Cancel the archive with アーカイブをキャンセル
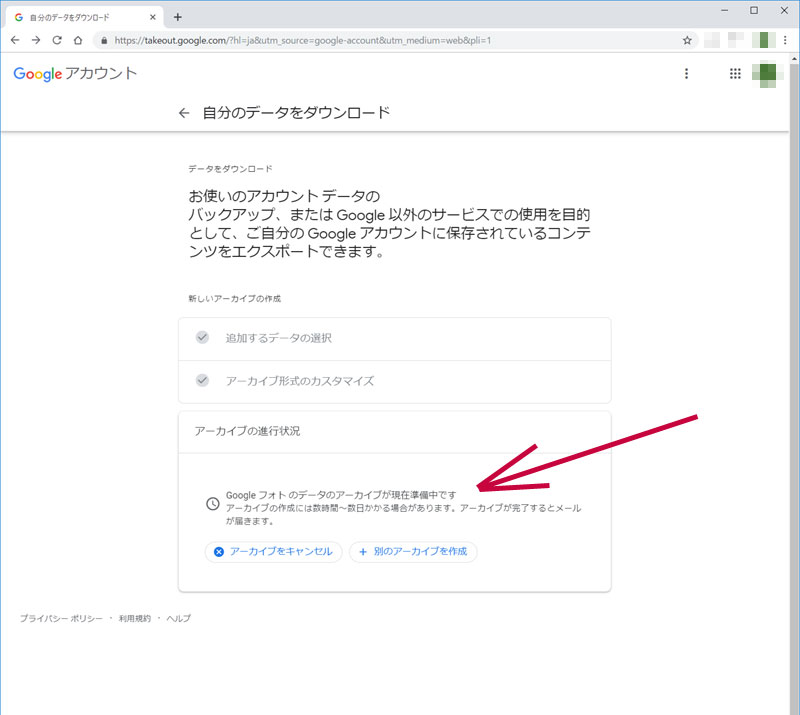This screenshot has height=715, width=800. (x=273, y=552)
